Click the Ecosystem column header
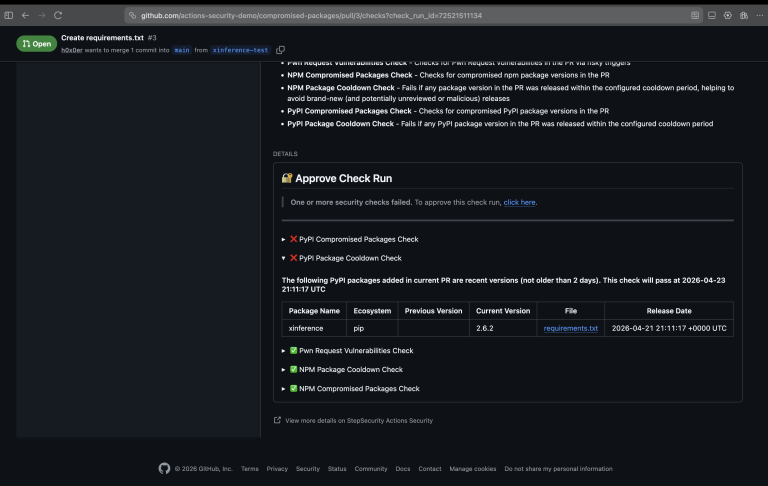Image resolution: width=768 pixels, height=486 pixels. coord(372,311)
